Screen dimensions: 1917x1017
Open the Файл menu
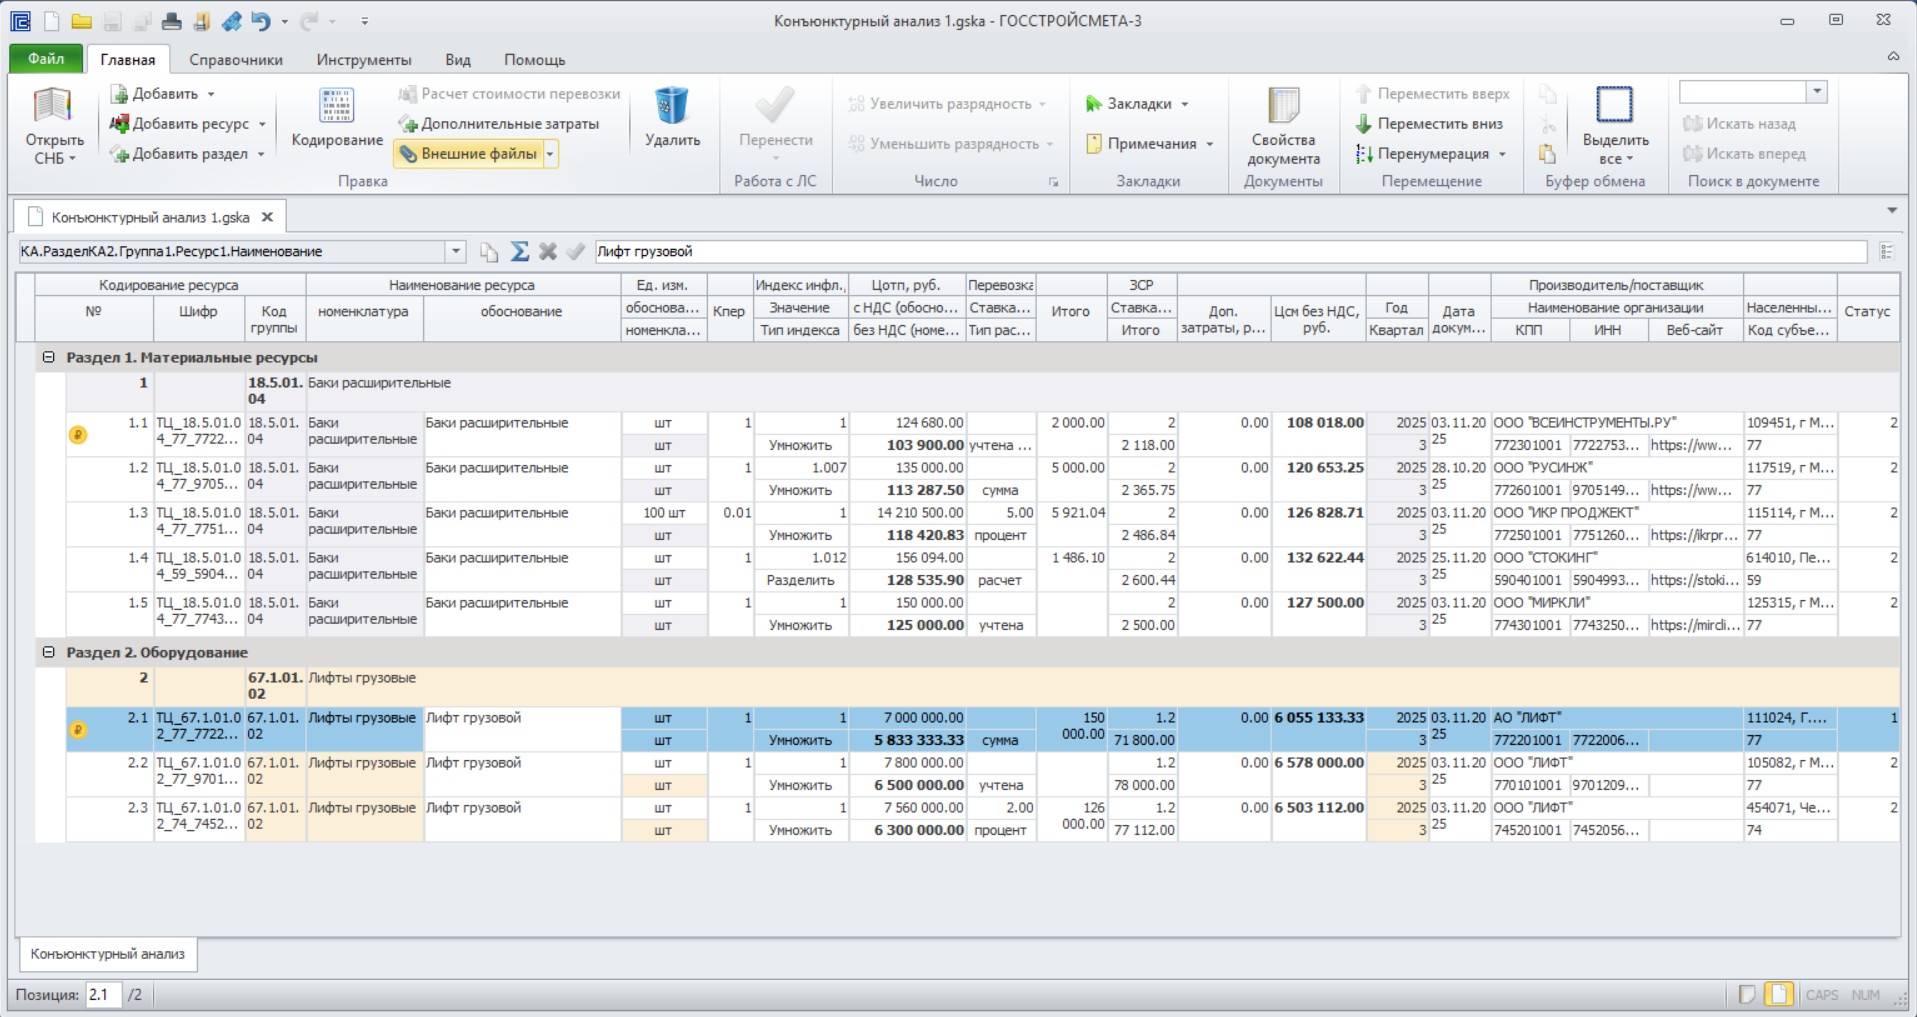(46, 59)
